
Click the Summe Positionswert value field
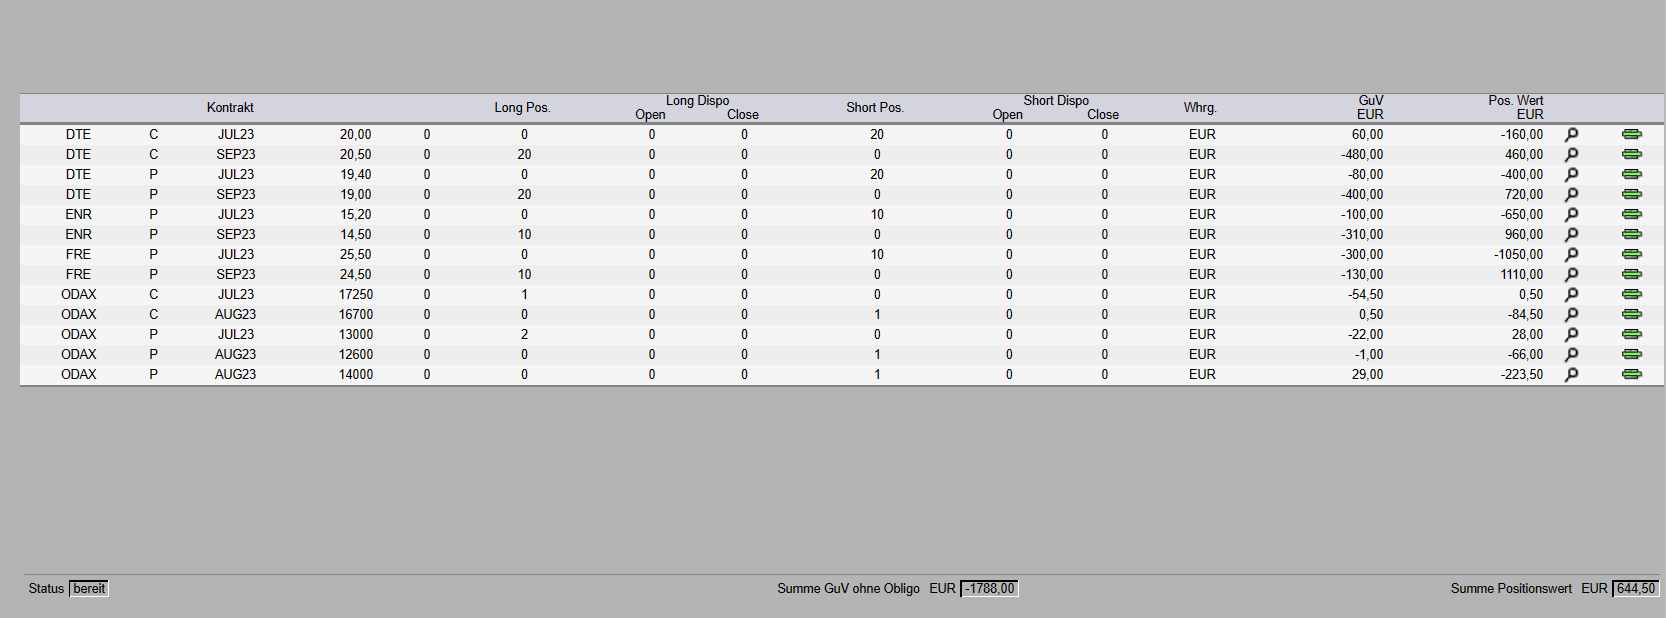point(1635,589)
